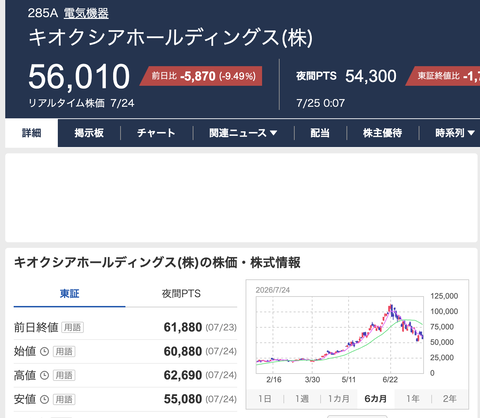The height and width of the screenshot is (418, 480).
Task: Open the 配当 tab
Action: pos(320,133)
